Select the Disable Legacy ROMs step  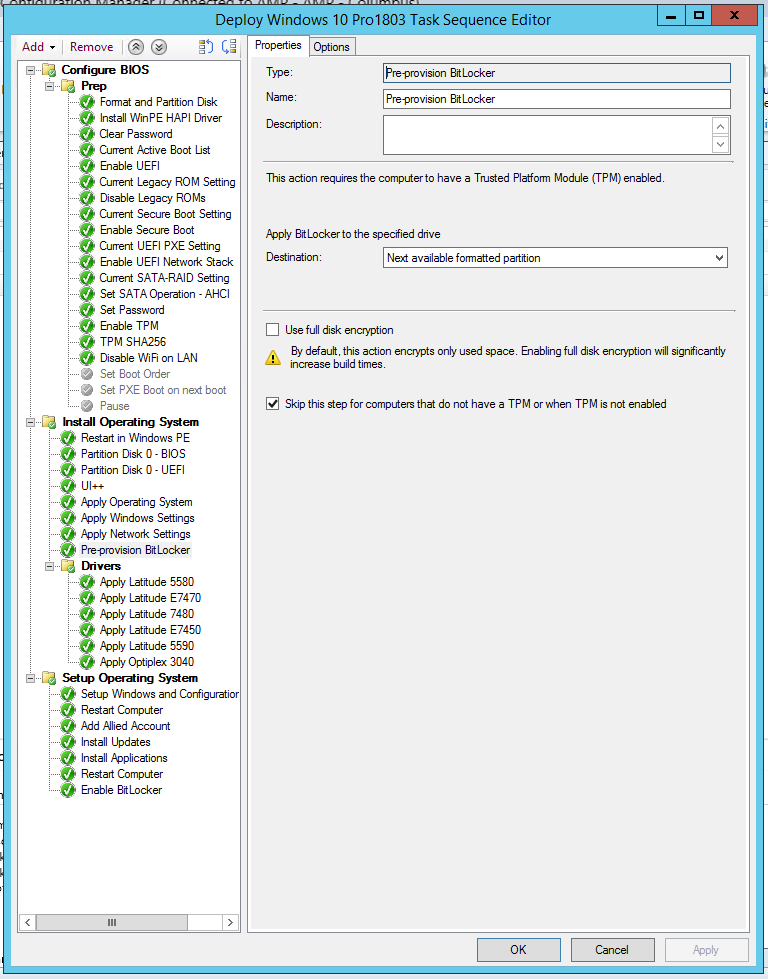pyautogui.click(x=152, y=198)
